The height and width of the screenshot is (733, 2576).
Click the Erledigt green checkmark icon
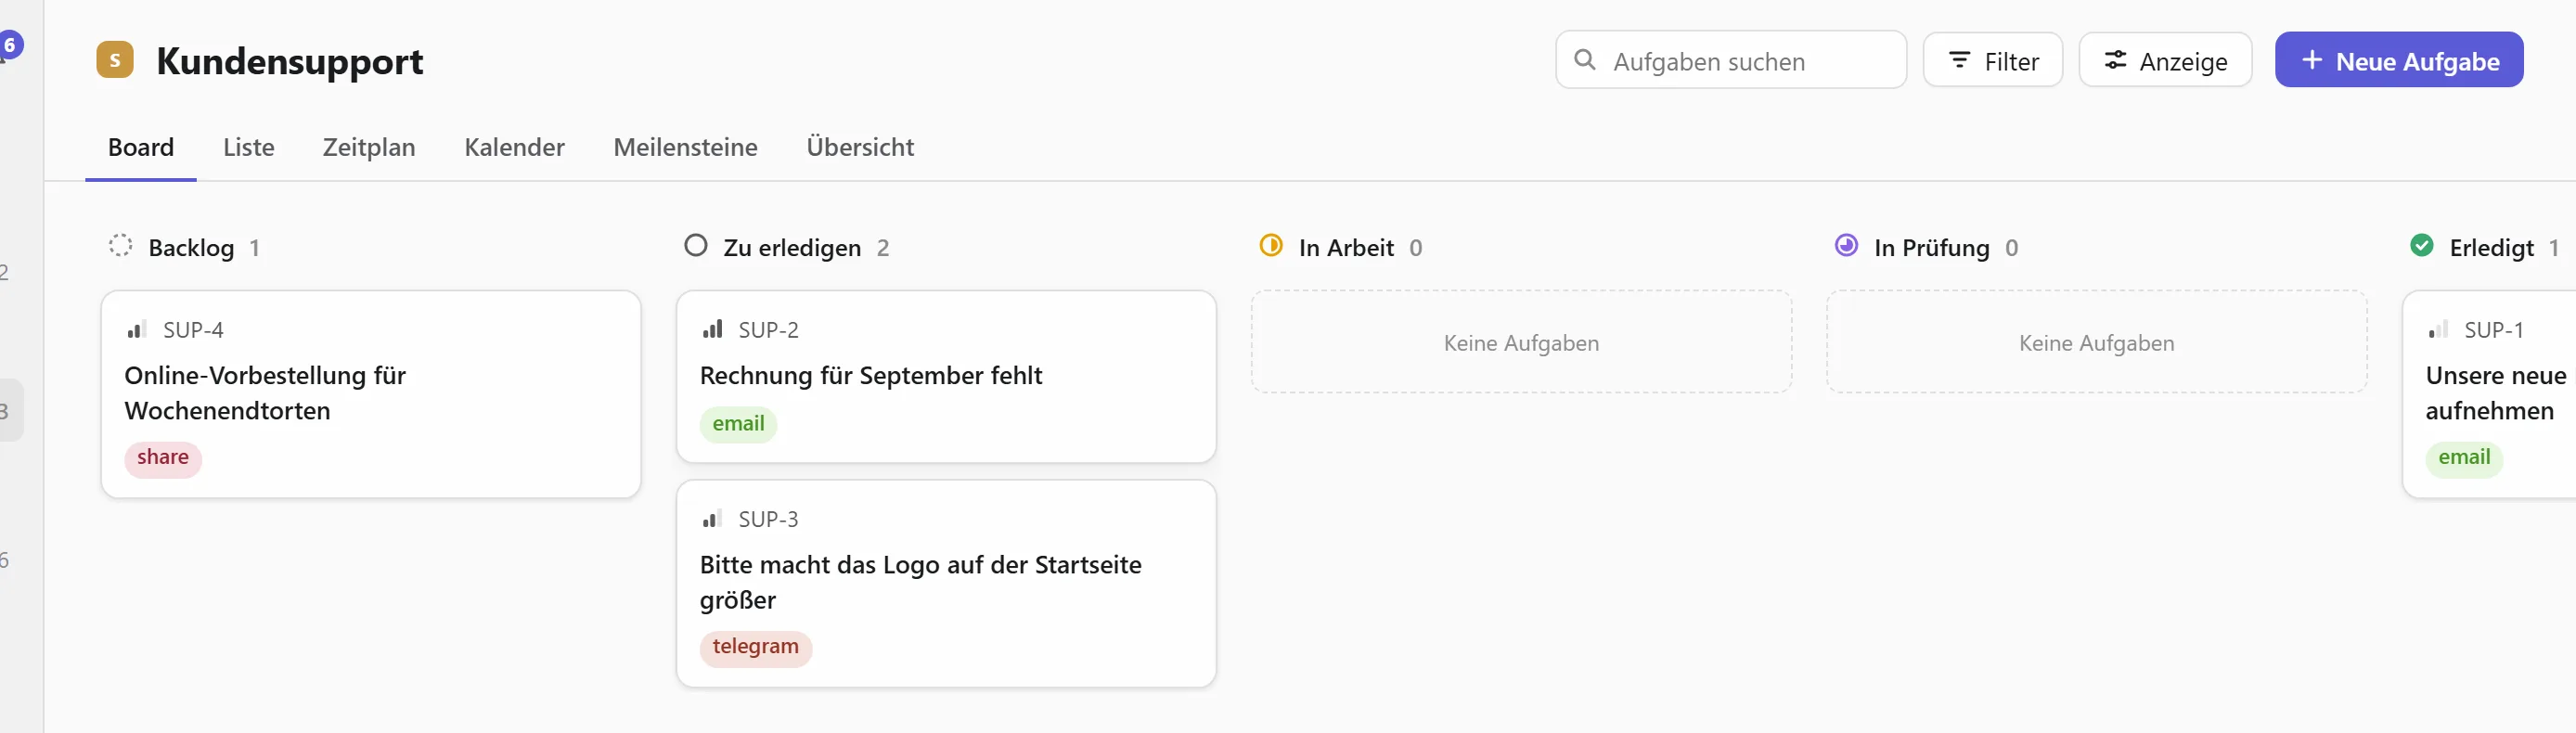point(2422,246)
